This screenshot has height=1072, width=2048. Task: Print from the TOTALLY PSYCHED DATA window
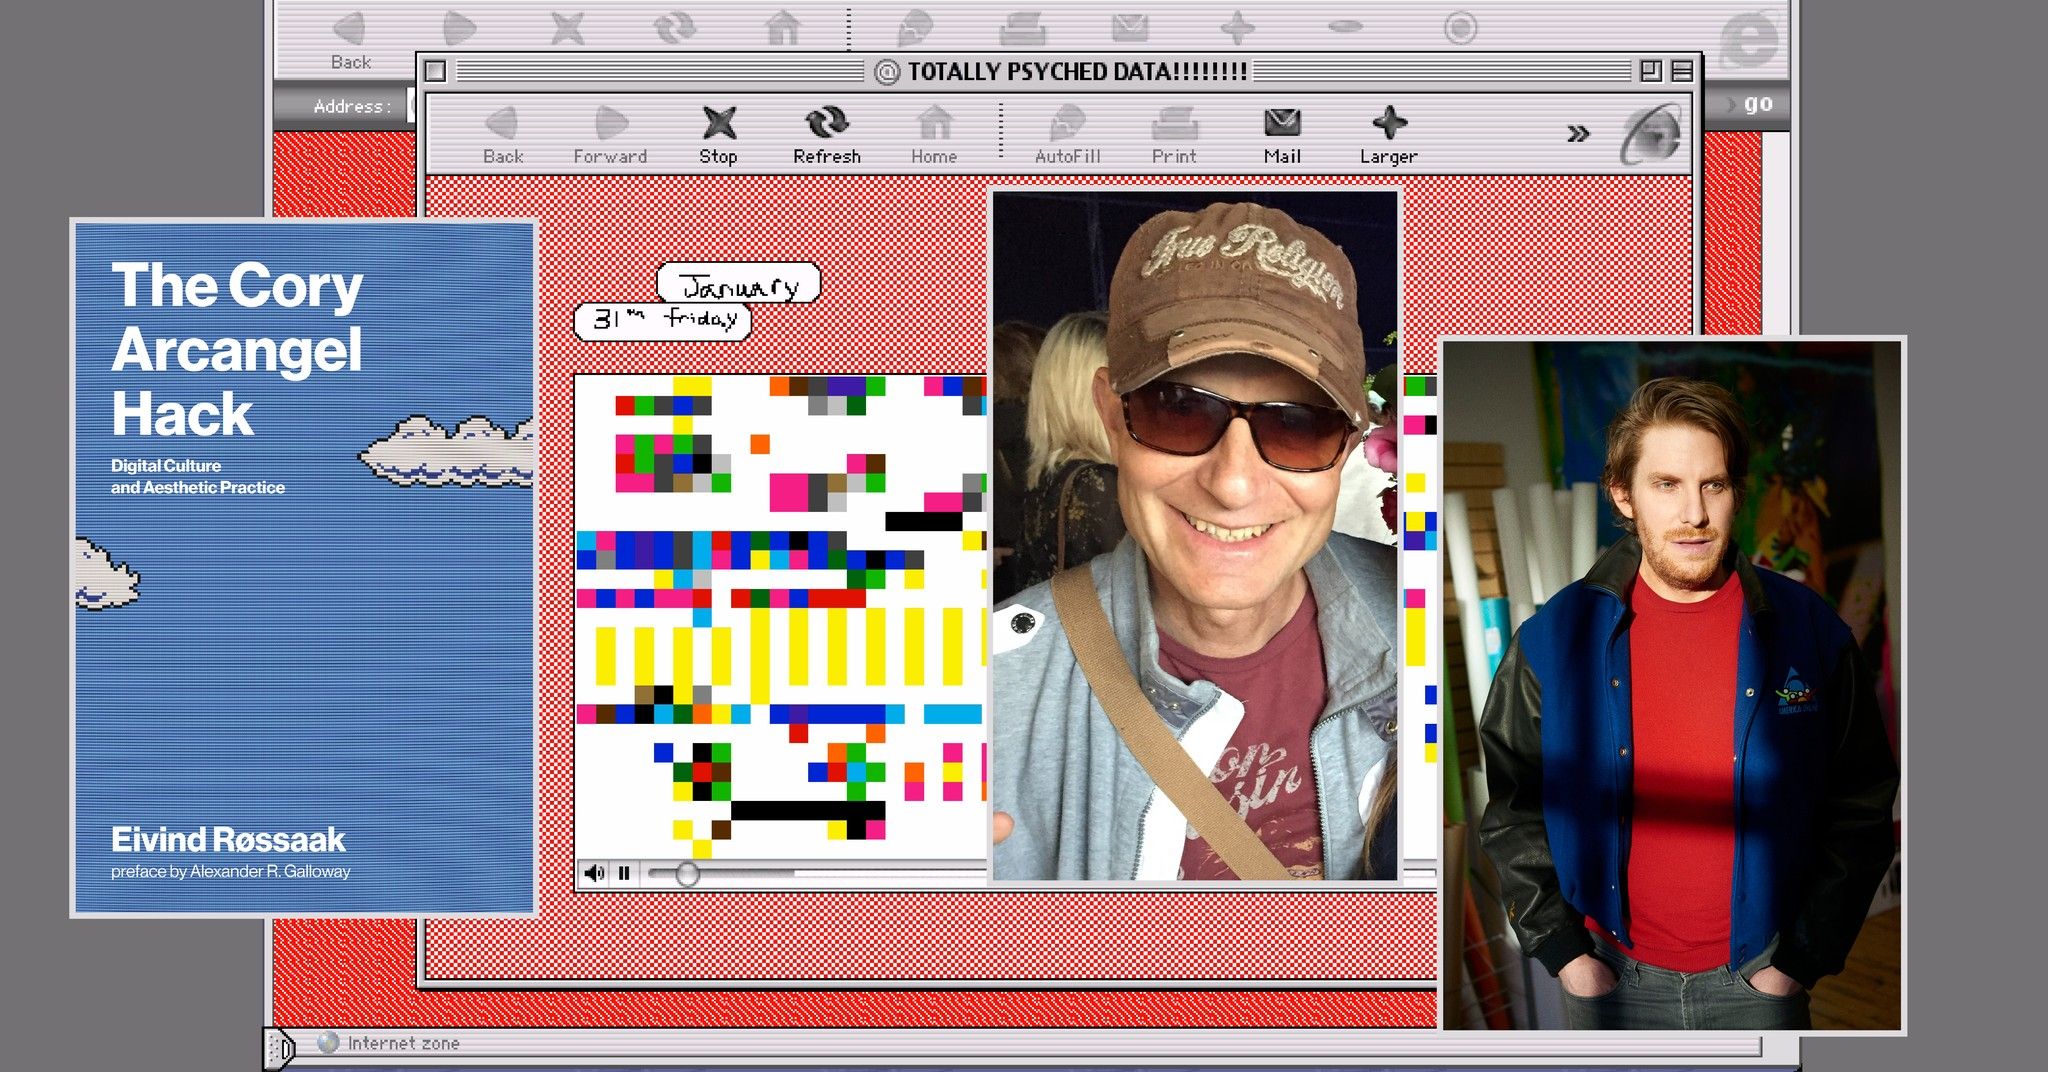(1174, 135)
